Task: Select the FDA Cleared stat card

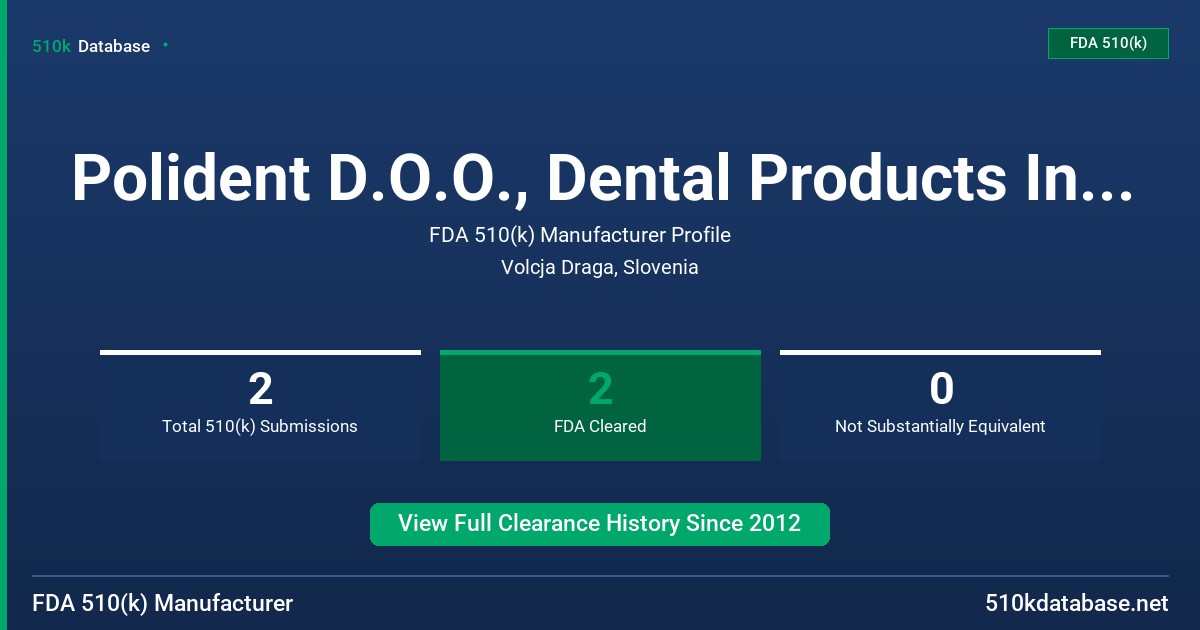Action: pos(600,406)
